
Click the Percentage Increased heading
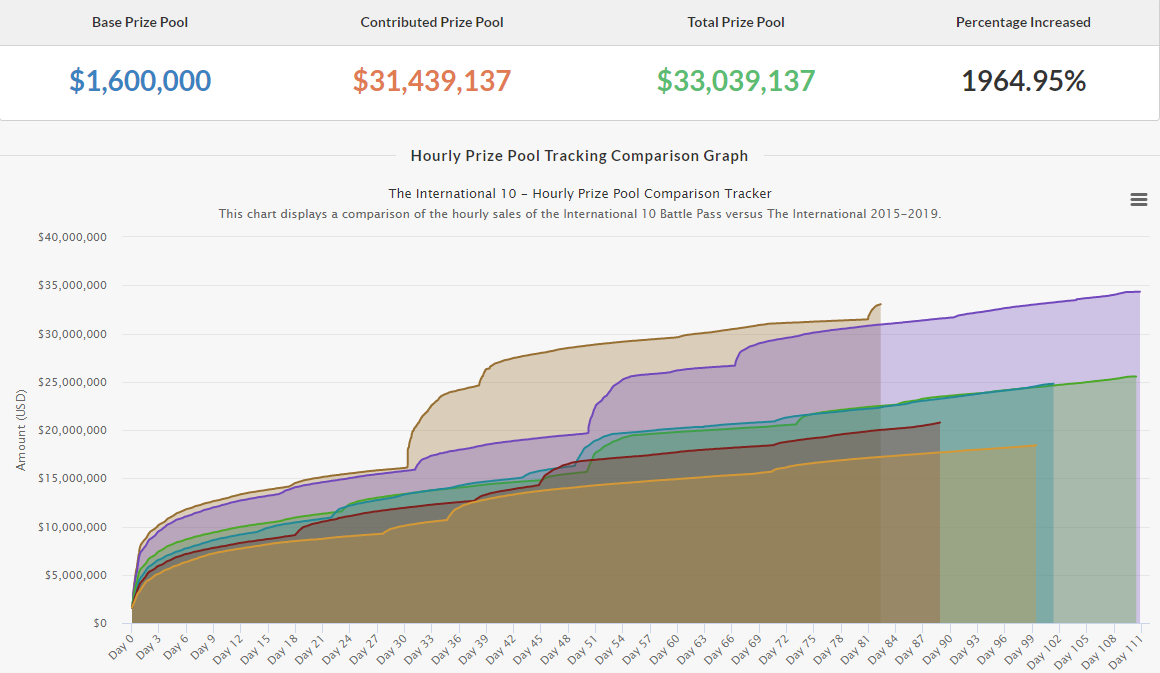1023,22
